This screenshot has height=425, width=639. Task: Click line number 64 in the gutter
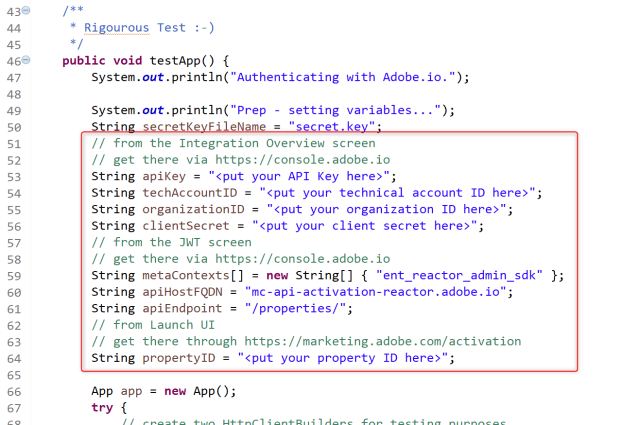click(x=14, y=359)
